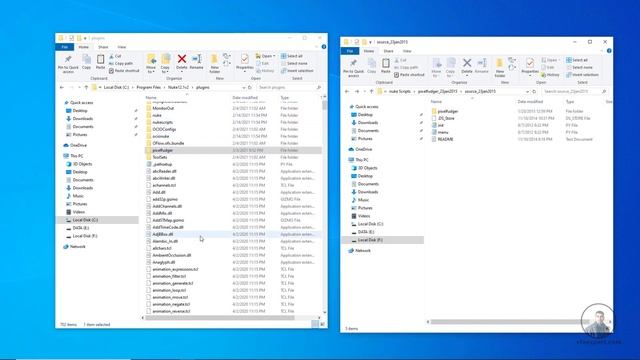Expand address history dropdown in source_23jan2015 window

(x=527, y=91)
